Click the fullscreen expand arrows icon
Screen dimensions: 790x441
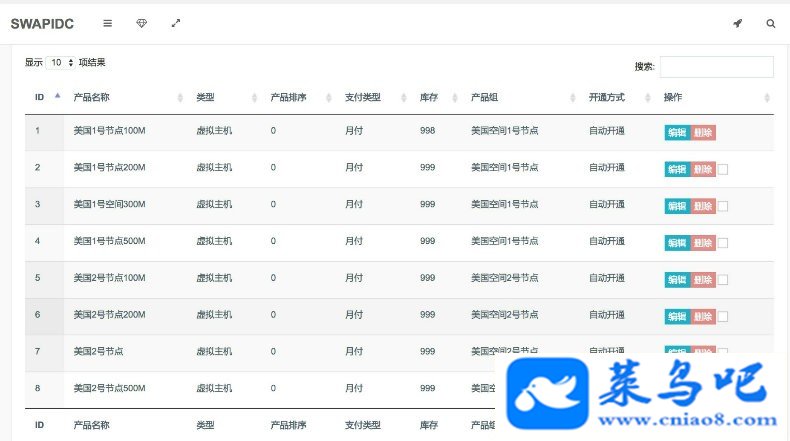pos(176,23)
